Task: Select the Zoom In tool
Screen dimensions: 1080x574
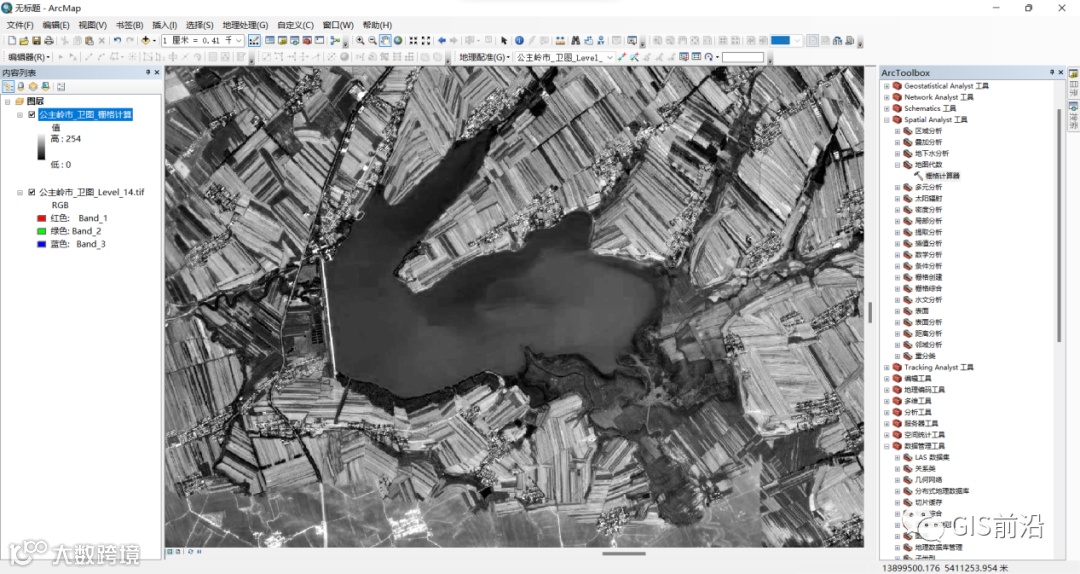Action: click(x=360, y=41)
